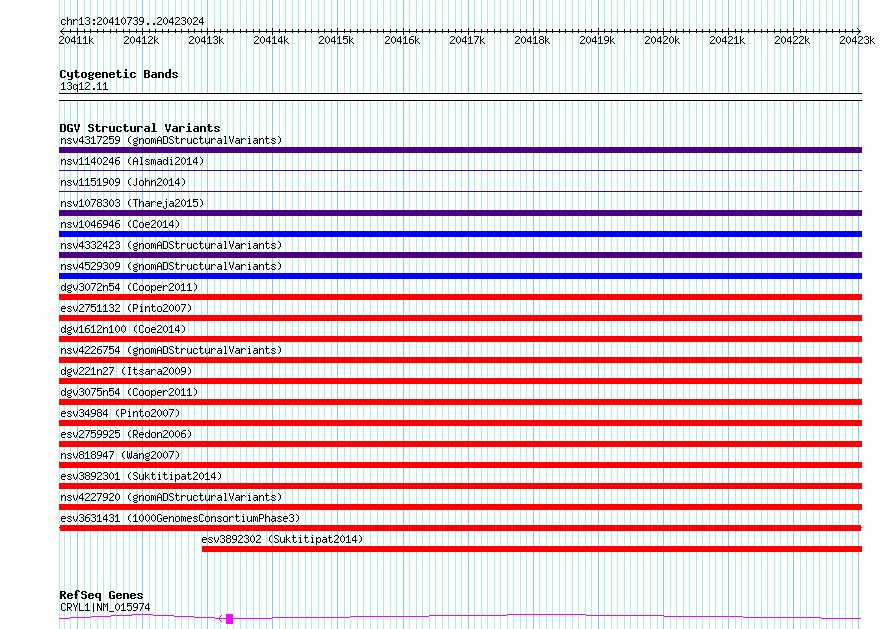Image resolution: width=890 pixels, height=629 pixels.
Task: Click the 20415k ruler tick label
Action: point(336,40)
